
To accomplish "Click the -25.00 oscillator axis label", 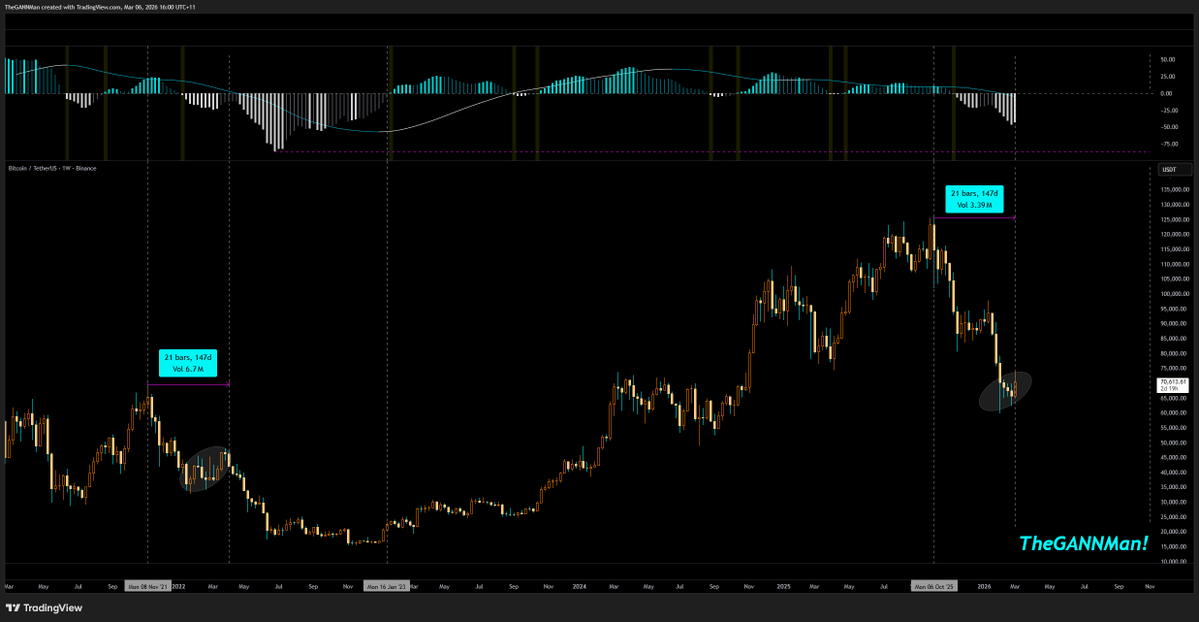I will pyautogui.click(x=1167, y=110).
